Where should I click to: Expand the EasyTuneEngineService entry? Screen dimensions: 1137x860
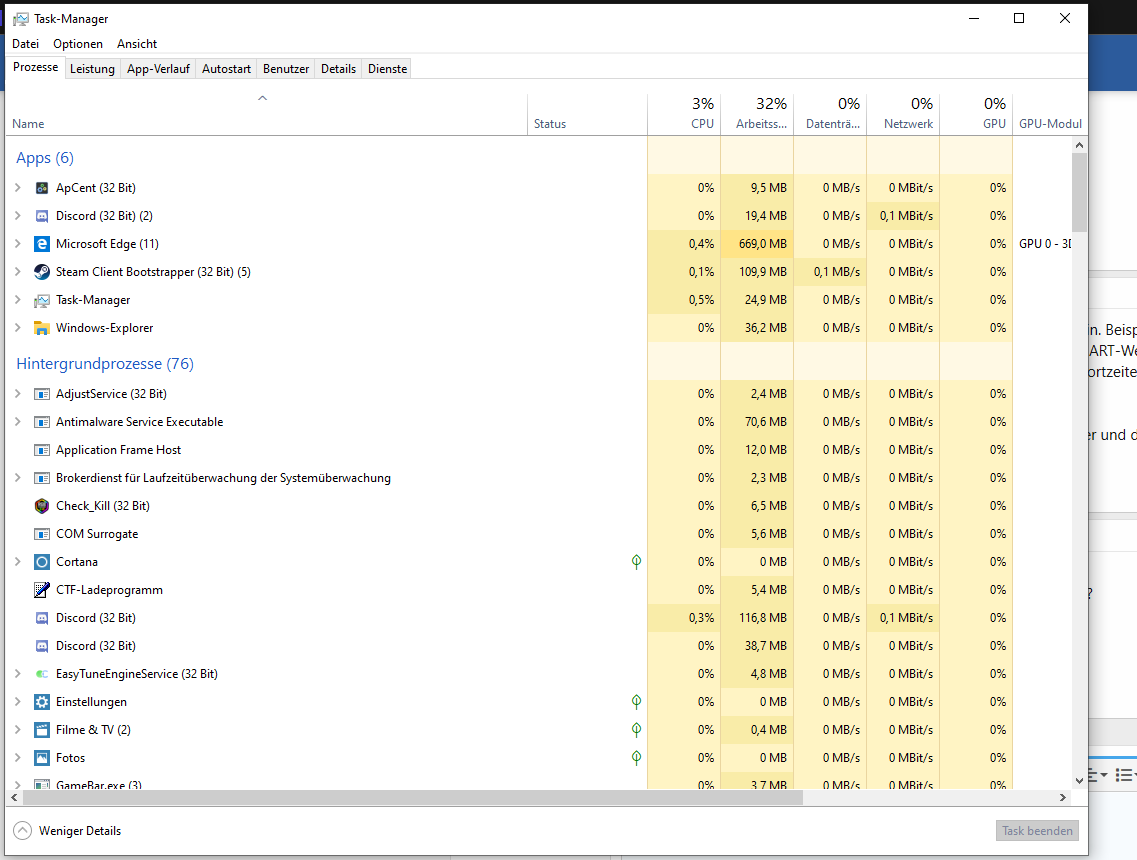[x=18, y=674]
